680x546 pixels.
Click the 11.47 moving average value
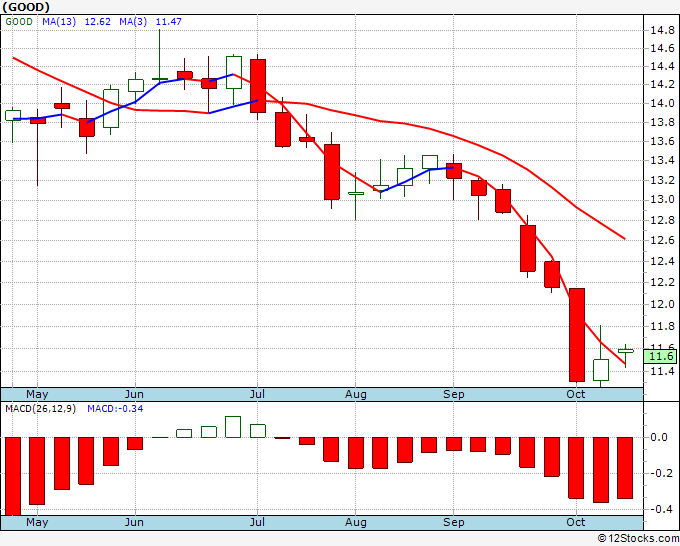coord(169,22)
